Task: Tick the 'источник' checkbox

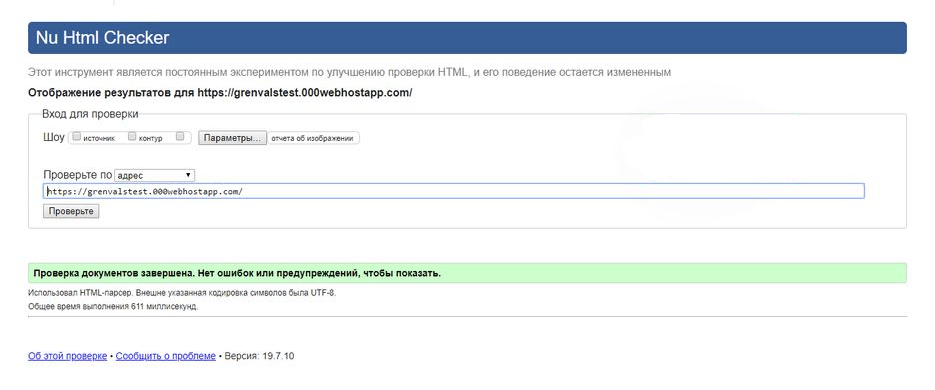Action: (x=76, y=137)
